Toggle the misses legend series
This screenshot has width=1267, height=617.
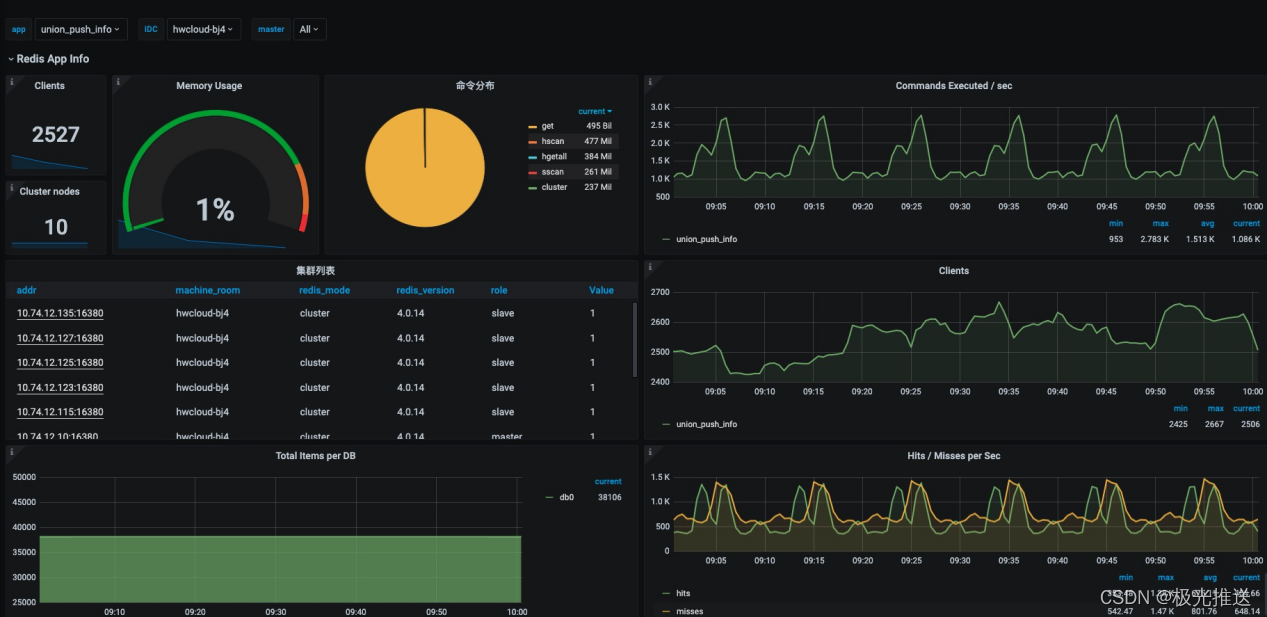point(689,611)
